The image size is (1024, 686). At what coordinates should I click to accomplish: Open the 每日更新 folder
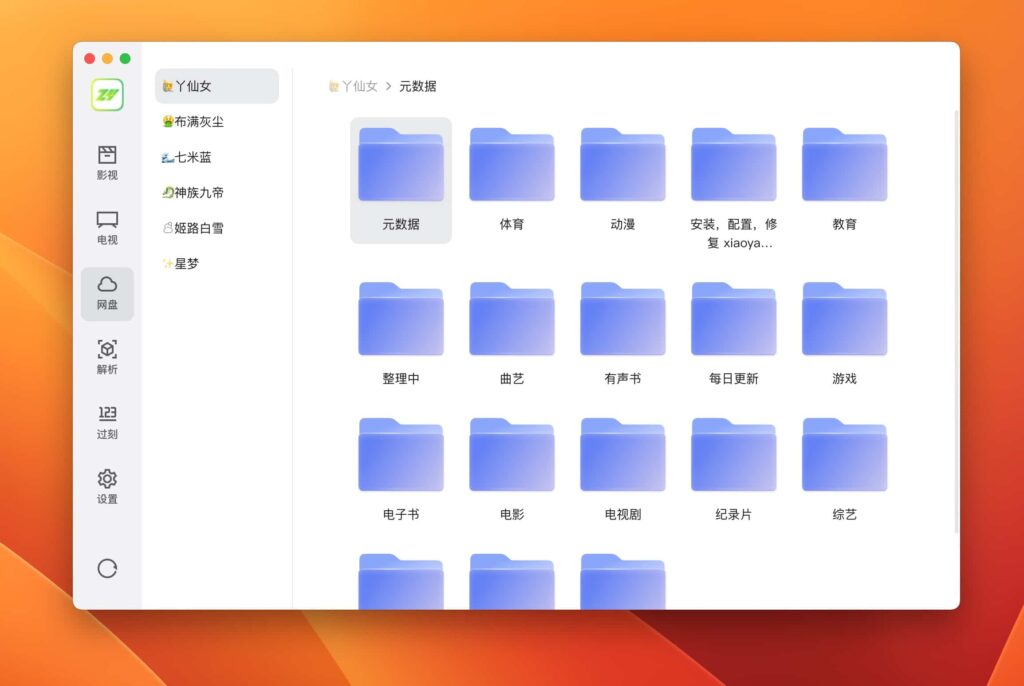coord(733,319)
